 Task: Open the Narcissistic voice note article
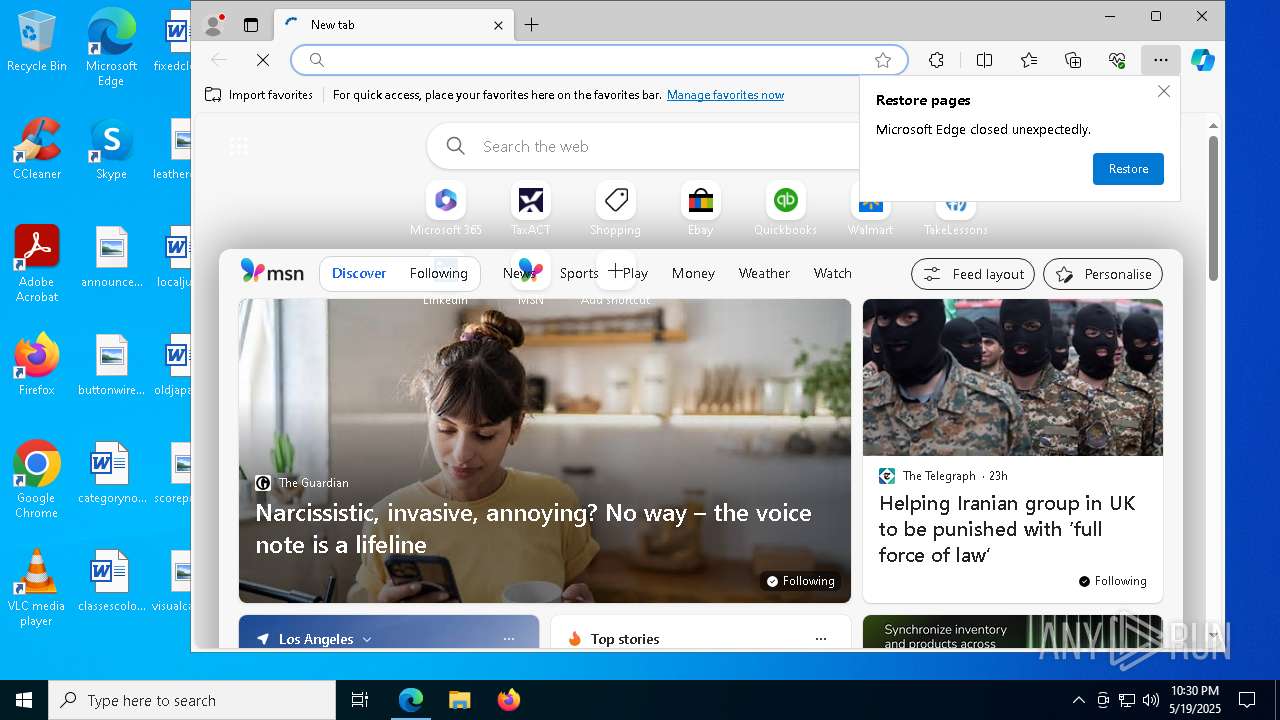coord(533,528)
